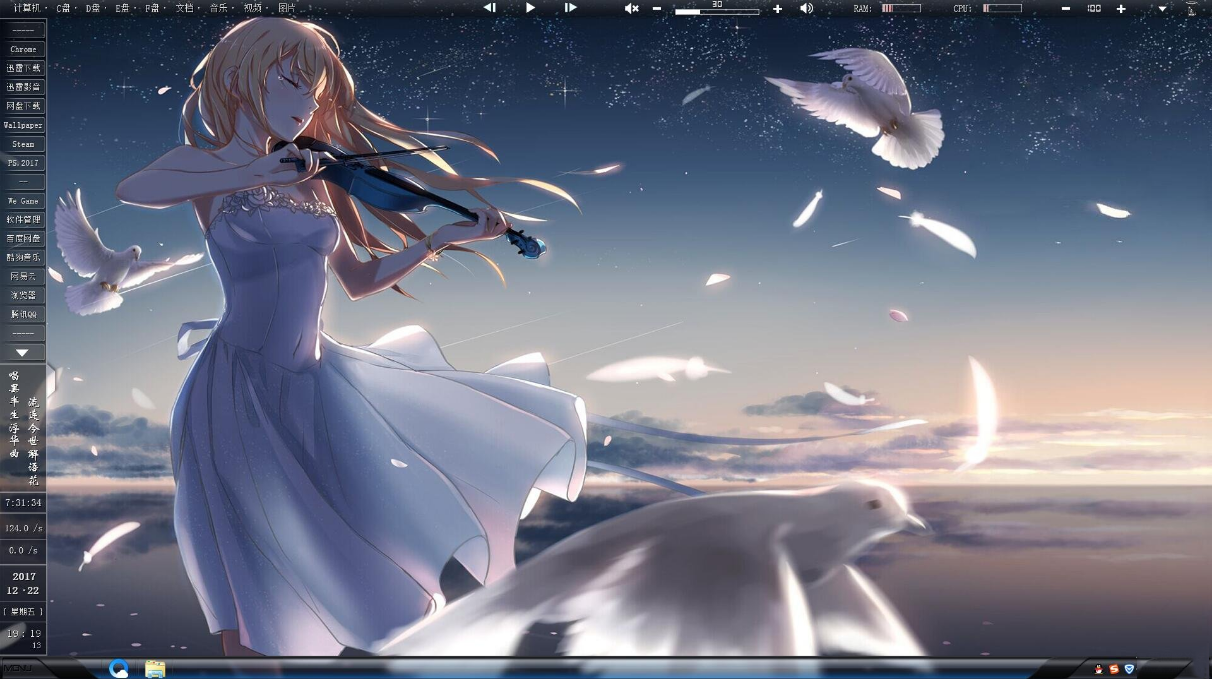
Task: Click the plus button next to the 100 value
Action: (x=1121, y=8)
